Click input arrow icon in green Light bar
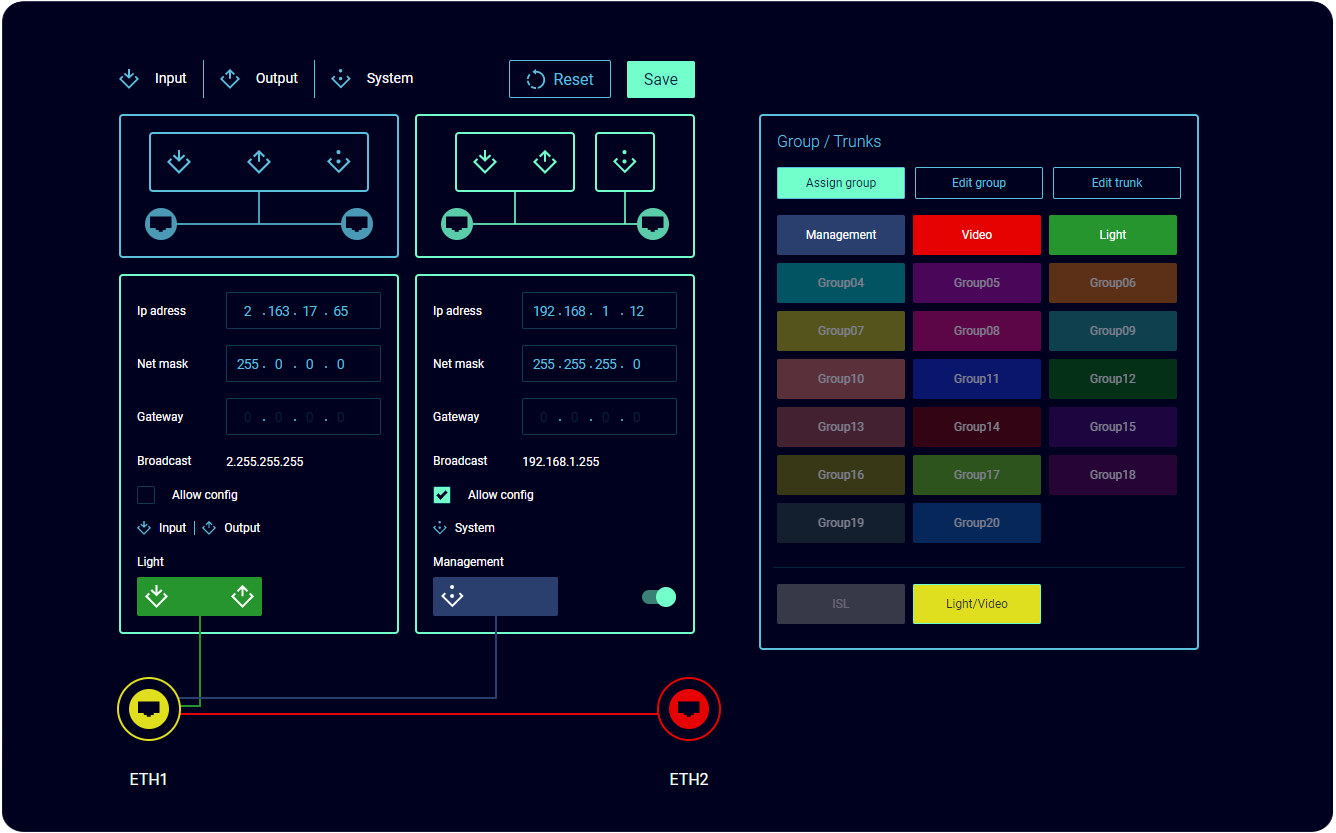 (x=157, y=596)
